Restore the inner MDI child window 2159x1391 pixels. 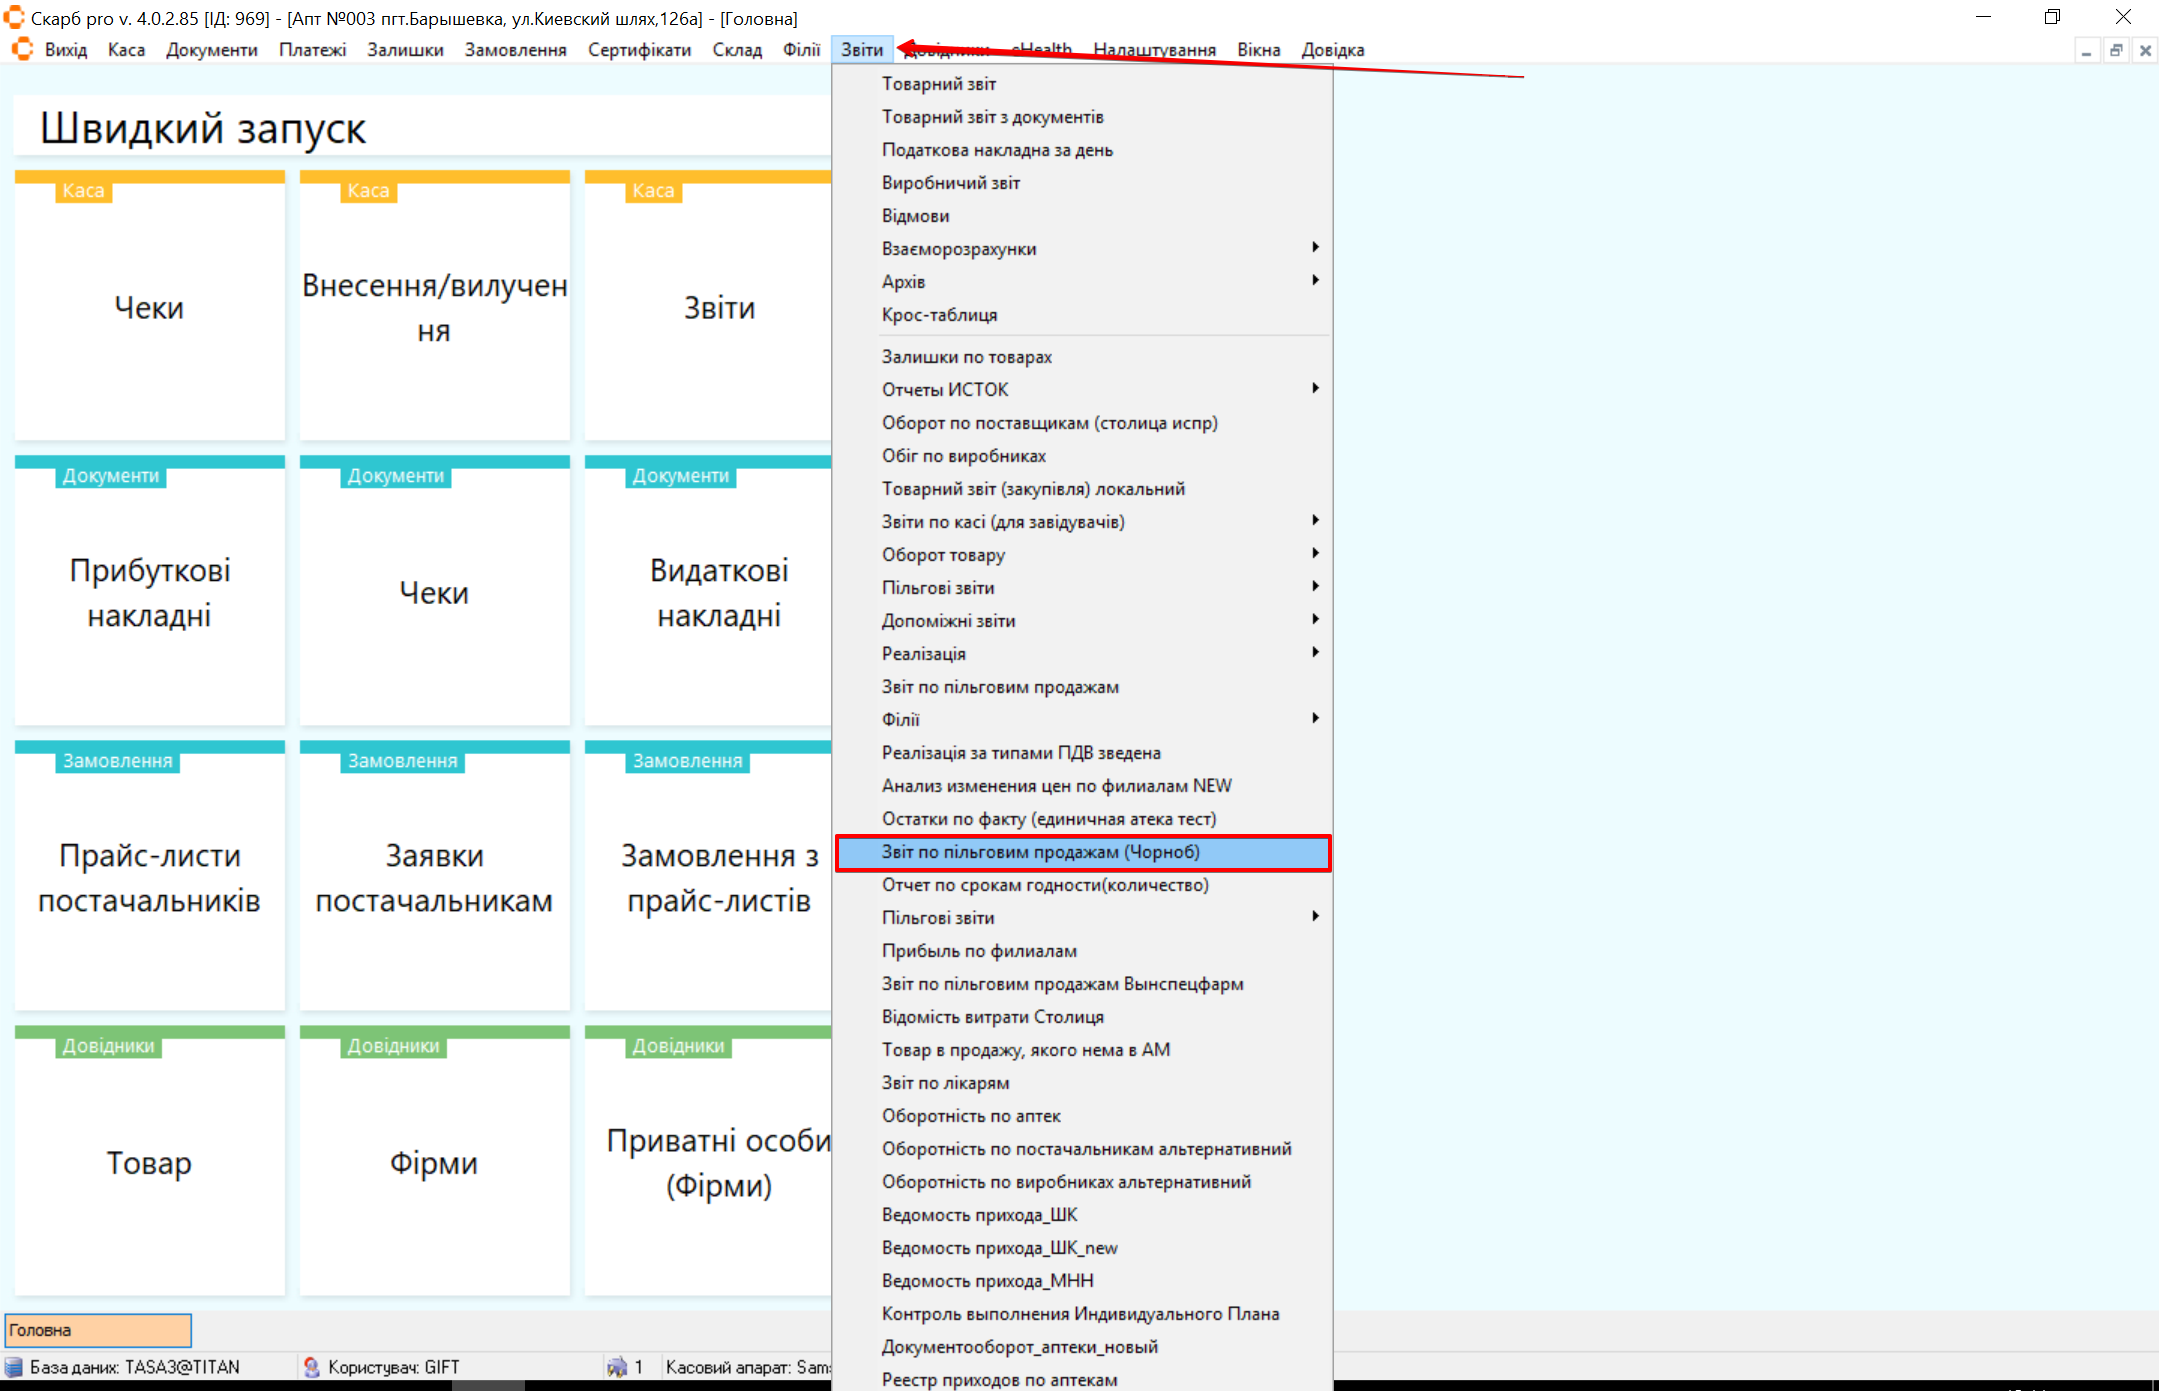[x=2116, y=50]
